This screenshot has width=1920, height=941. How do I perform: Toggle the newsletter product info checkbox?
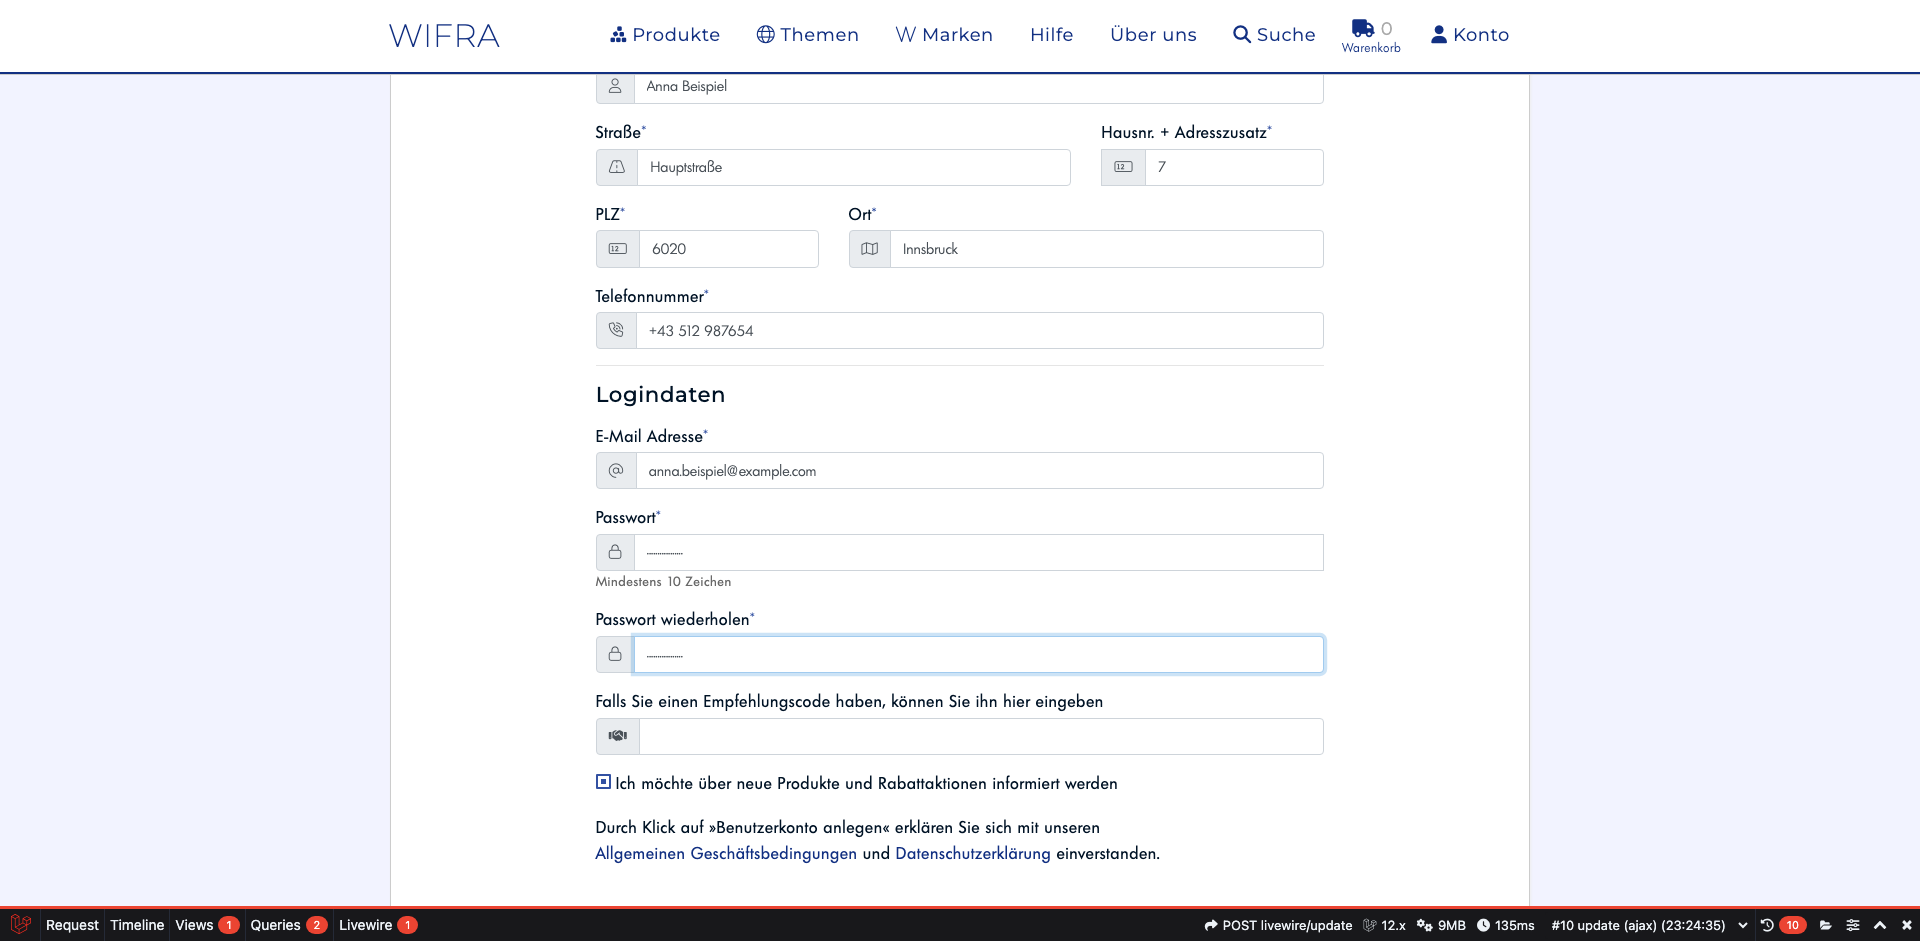coord(603,782)
